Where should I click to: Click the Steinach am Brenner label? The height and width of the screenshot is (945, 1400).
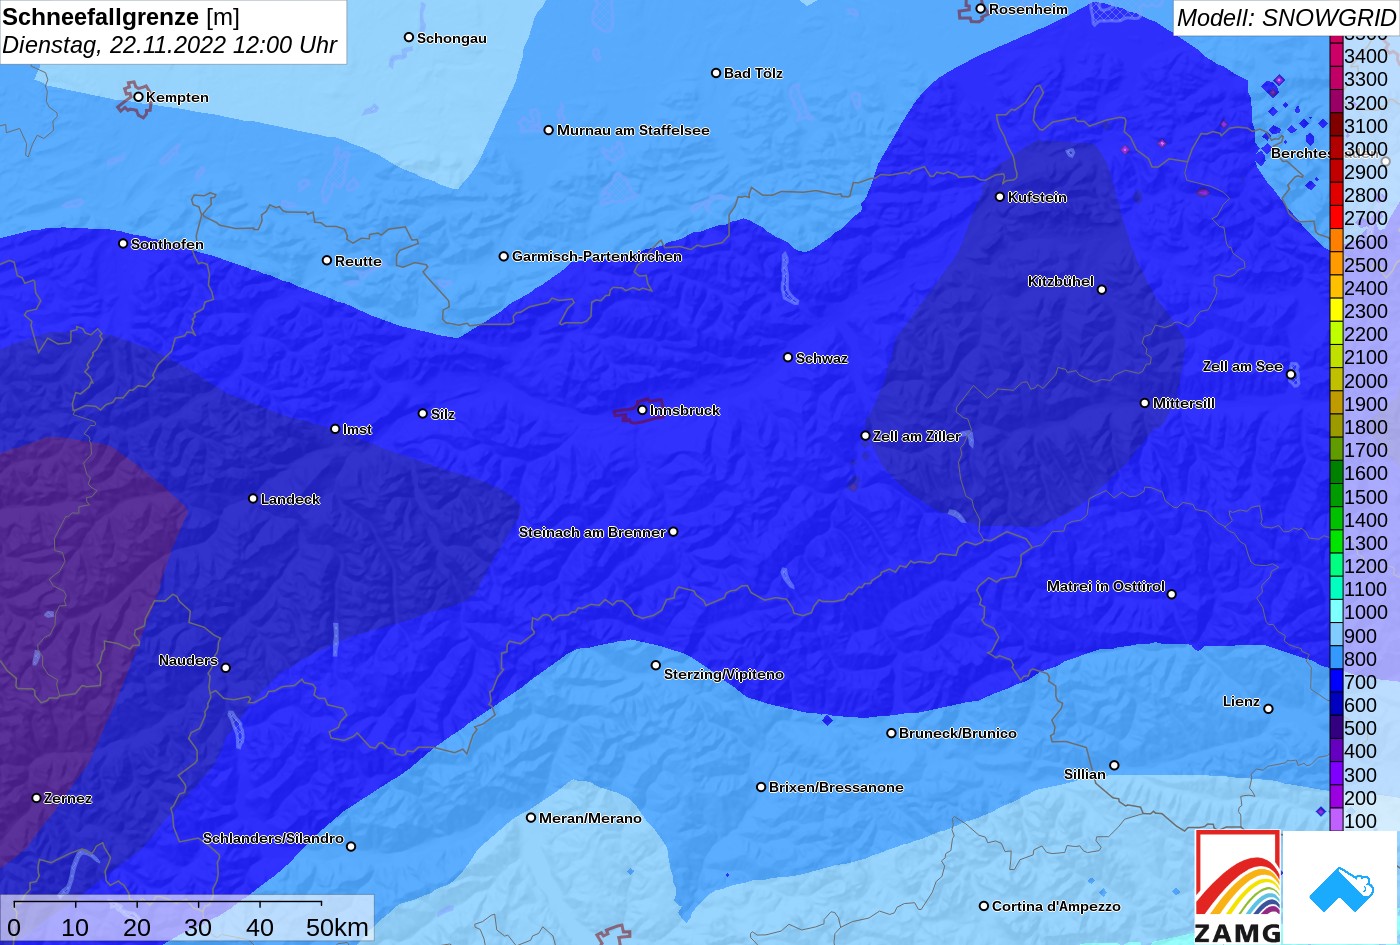[592, 532]
